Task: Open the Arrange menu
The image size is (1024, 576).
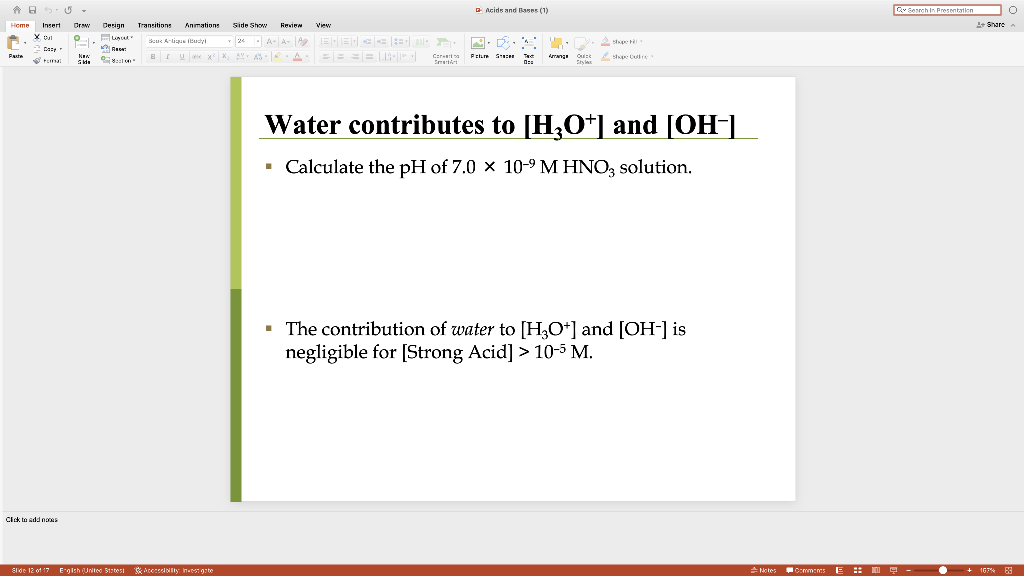Action: point(558,47)
